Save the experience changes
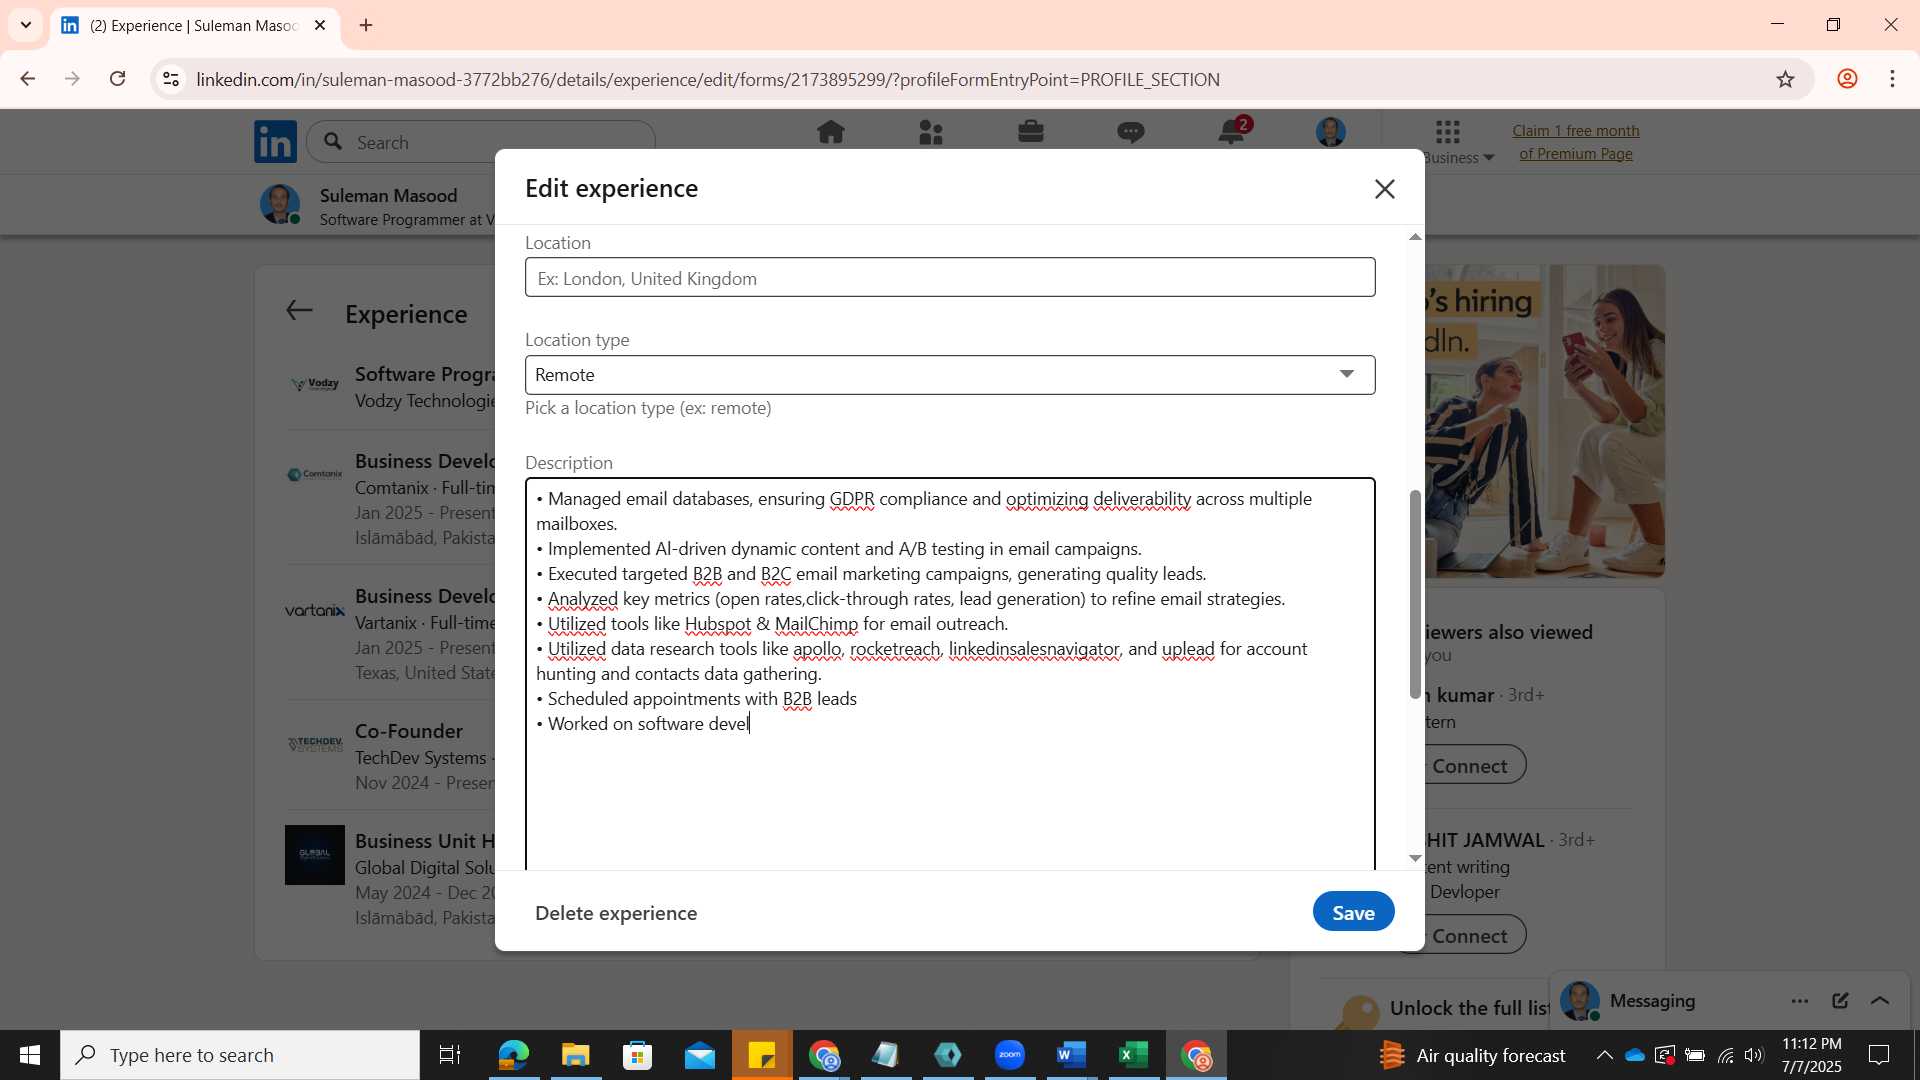Screen dimensions: 1920x1080 click(1353, 912)
